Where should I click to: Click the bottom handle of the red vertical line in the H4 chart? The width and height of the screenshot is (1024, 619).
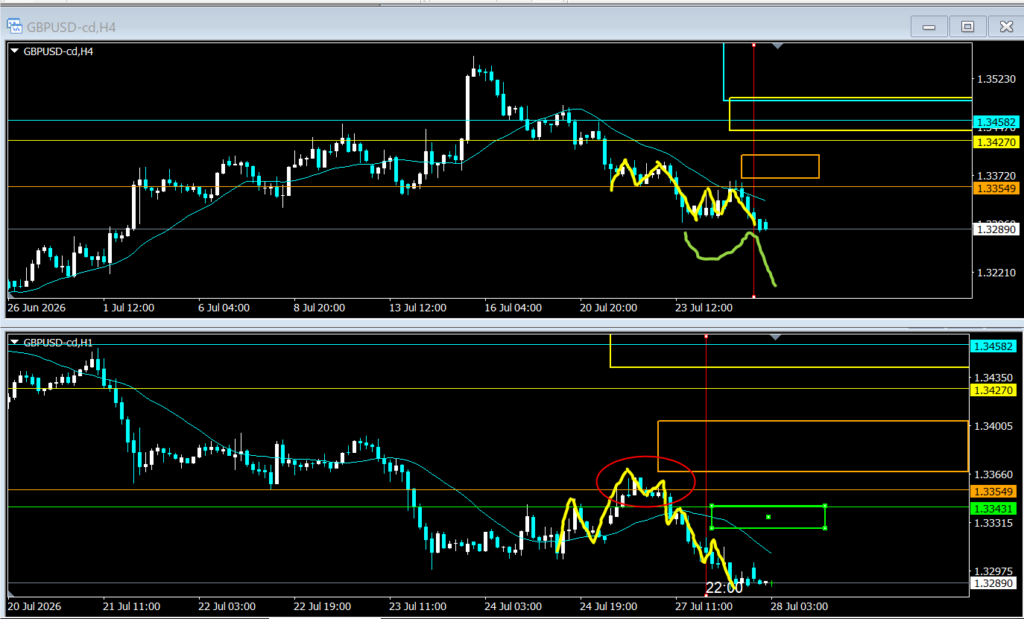754,297
